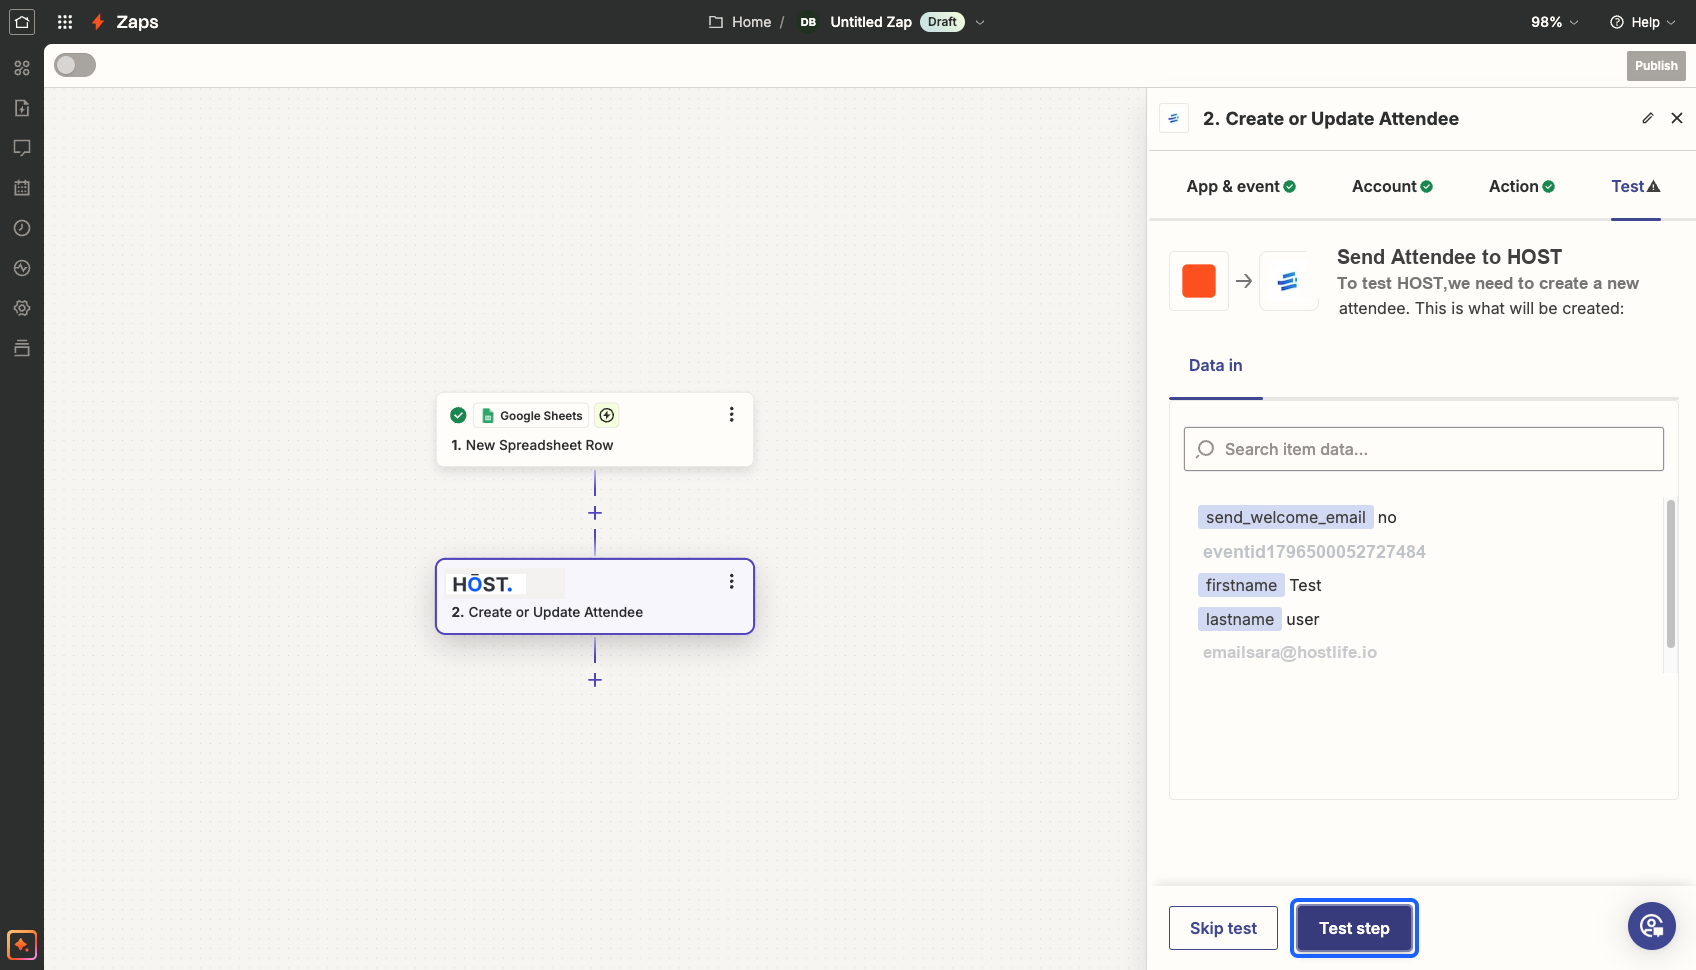The height and width of the screenshot is (970, 1696).
Task: Click the instant trigger icon on step 1
Action: pyautogui.click(x=607, y=415)
